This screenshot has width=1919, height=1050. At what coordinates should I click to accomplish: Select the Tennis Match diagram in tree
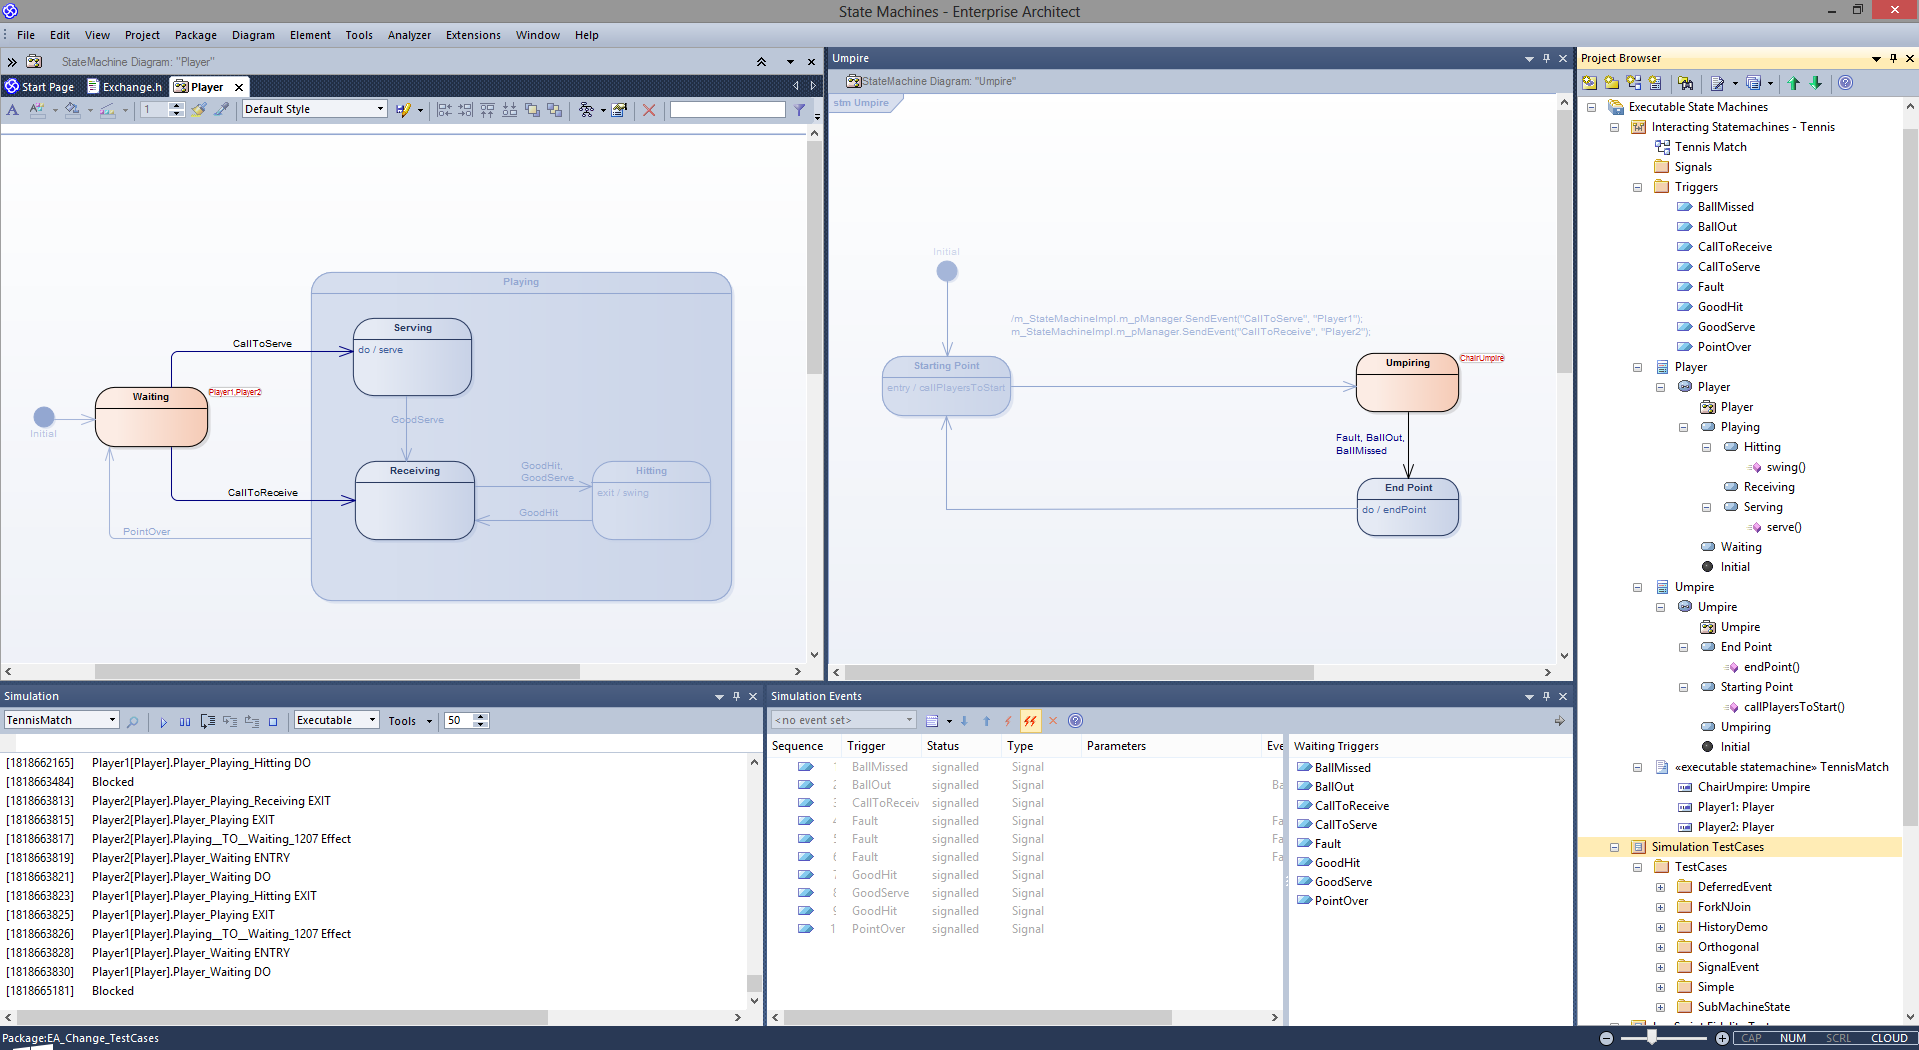point(1710,147)
